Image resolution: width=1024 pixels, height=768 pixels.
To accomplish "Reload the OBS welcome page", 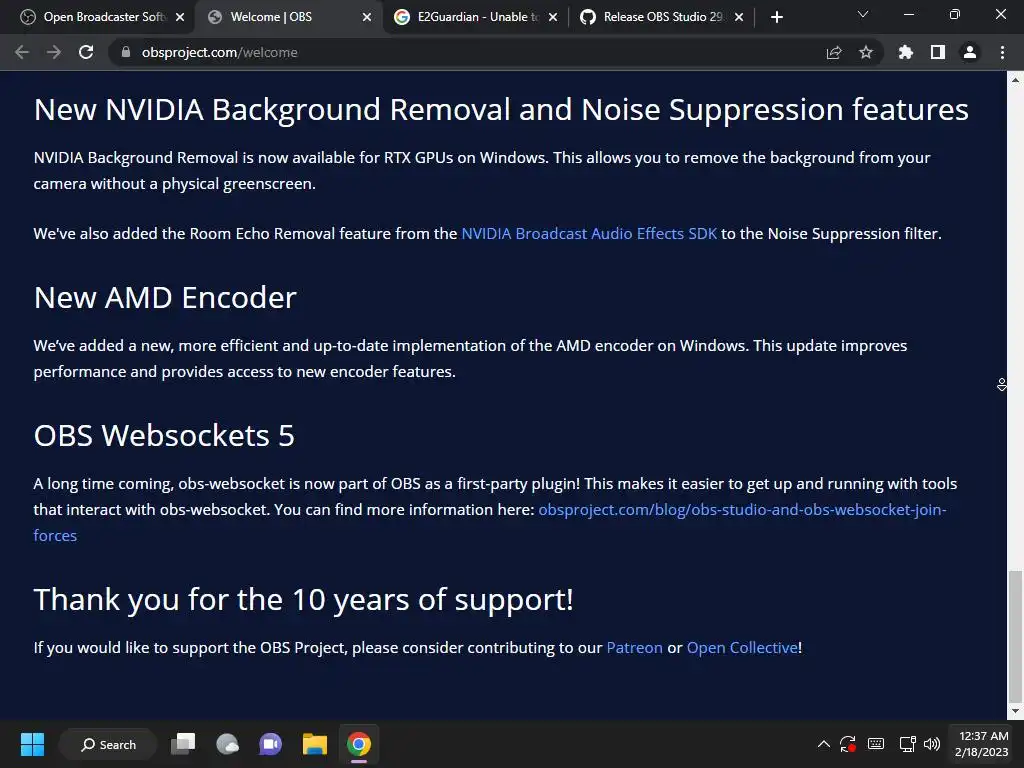I will pos(86,52).
